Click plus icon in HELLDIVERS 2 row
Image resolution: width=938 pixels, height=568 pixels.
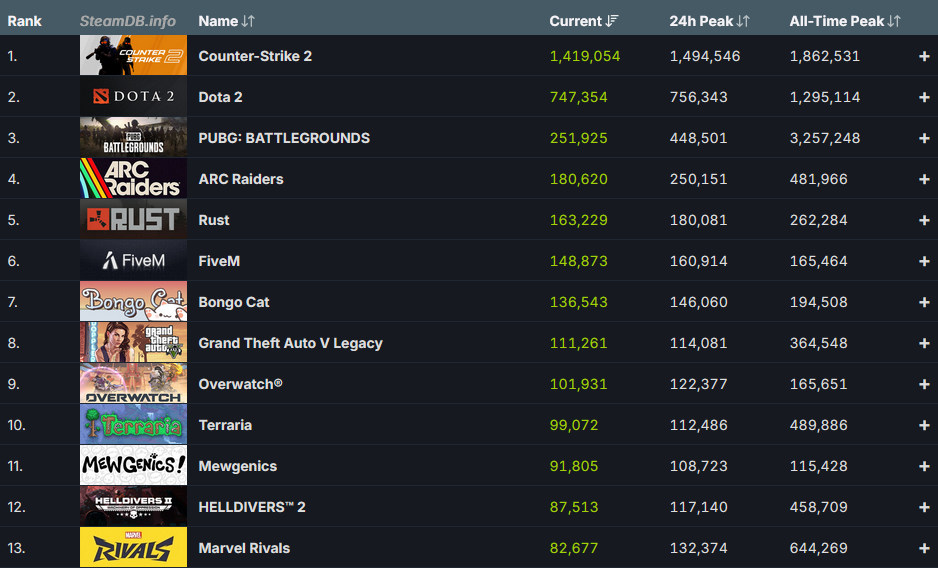pyautogui.click(x=924, y=507)
